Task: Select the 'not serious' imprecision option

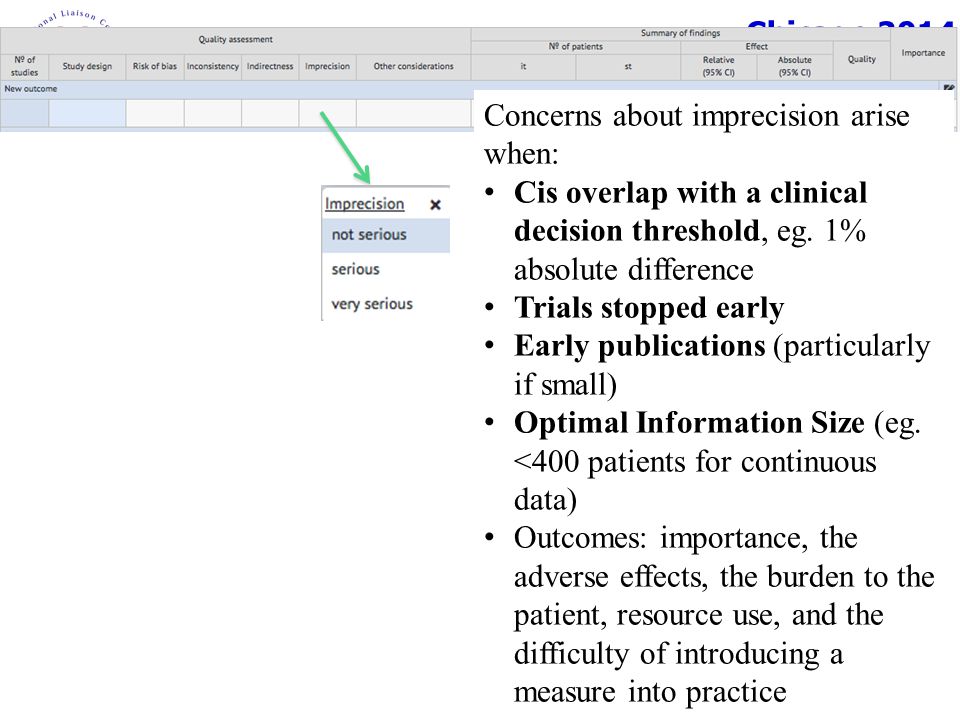Action: (386, 235)
